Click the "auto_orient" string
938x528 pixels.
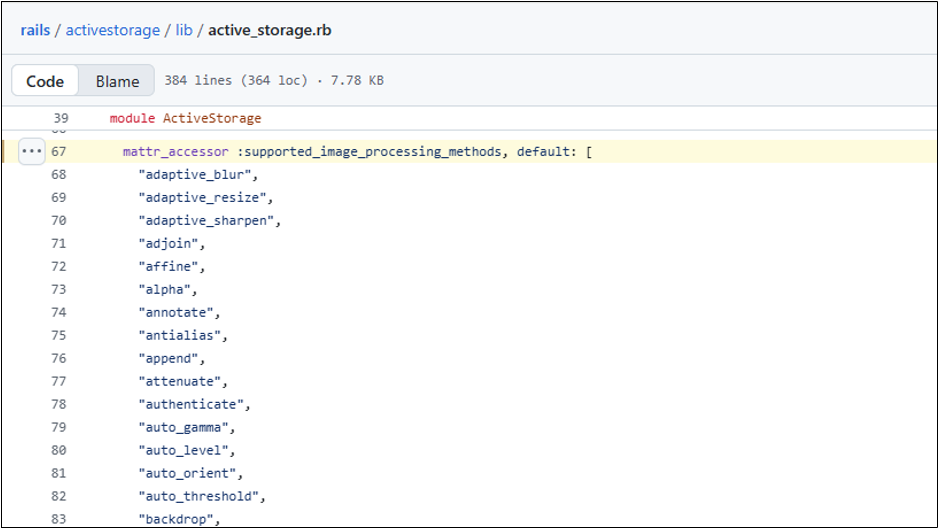coord(187,473)
